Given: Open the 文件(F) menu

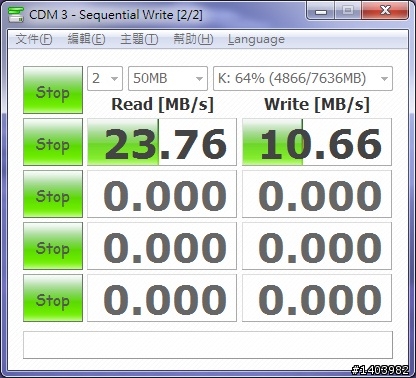Looking at the screenshot, I should (34, 39).
